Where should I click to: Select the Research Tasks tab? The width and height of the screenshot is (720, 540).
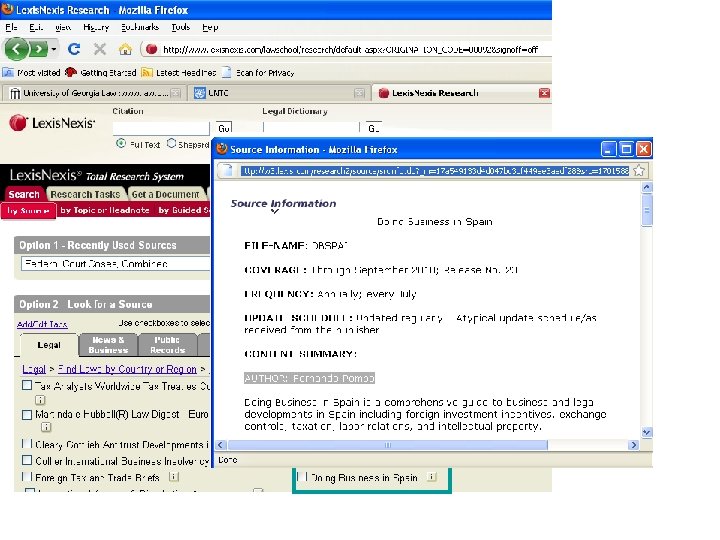click(85, 194)
